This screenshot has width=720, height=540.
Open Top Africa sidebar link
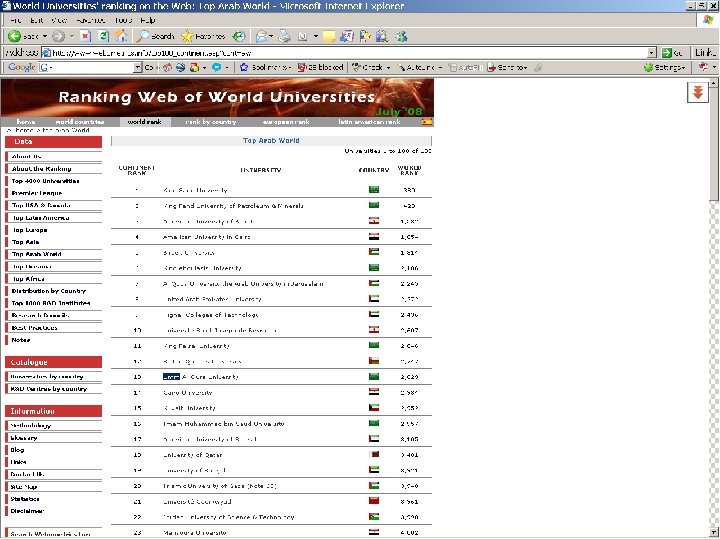(28, 279)
